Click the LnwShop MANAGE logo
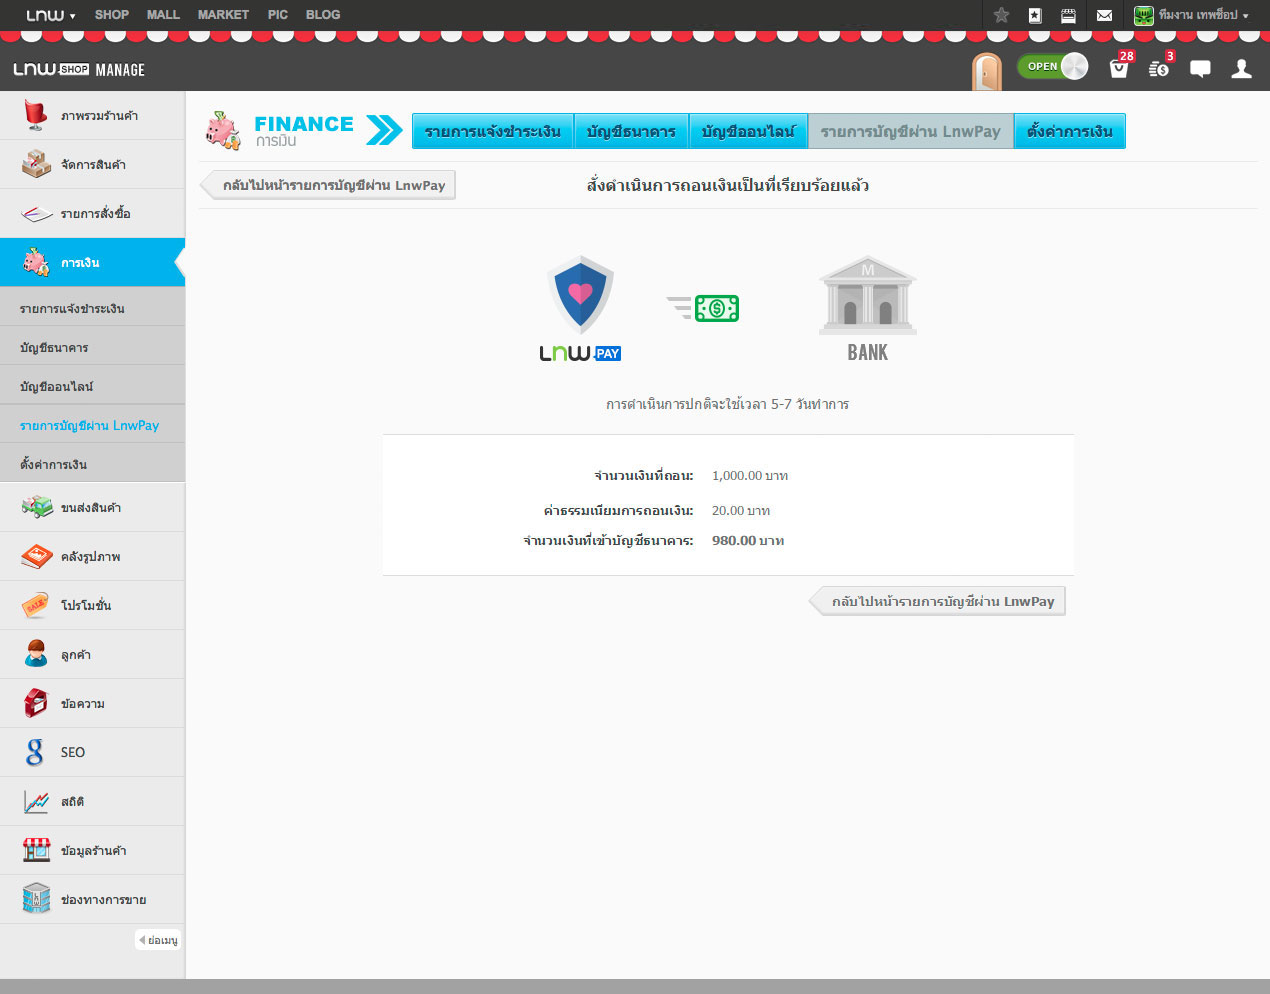Viewport: 1270px width, 994px height. [x=79, y=70]
